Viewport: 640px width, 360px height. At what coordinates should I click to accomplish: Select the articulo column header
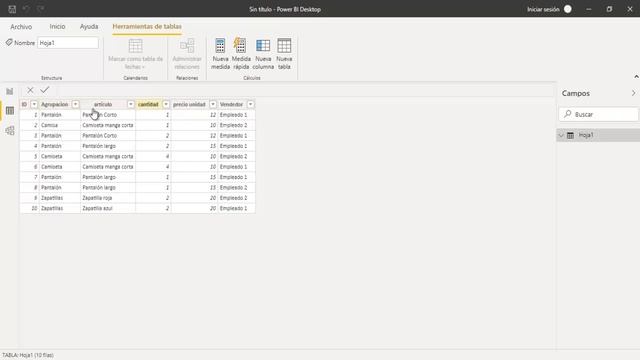click(103, 104)
